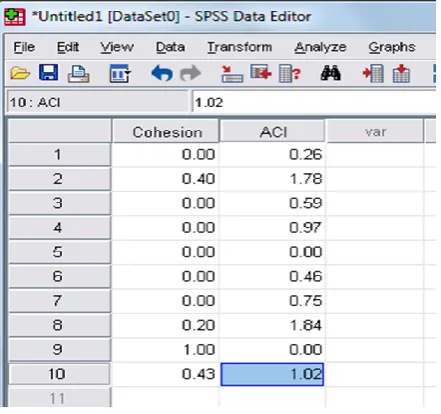Click the Insert Variable toolbar icon
The width and height of the screenshot is (441, 414).
click(401, 73)
